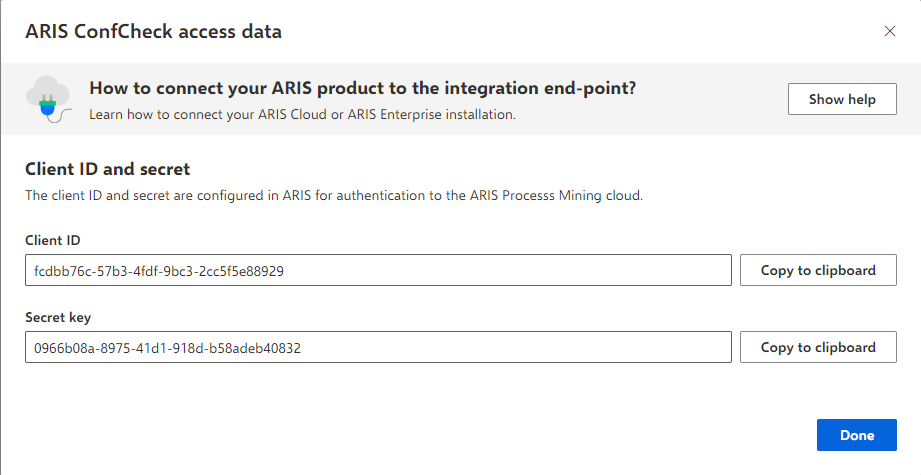Click the 'How to connect your ARIS product' heading
Viewport: 921px width, 475px height.
click(362, 88)
